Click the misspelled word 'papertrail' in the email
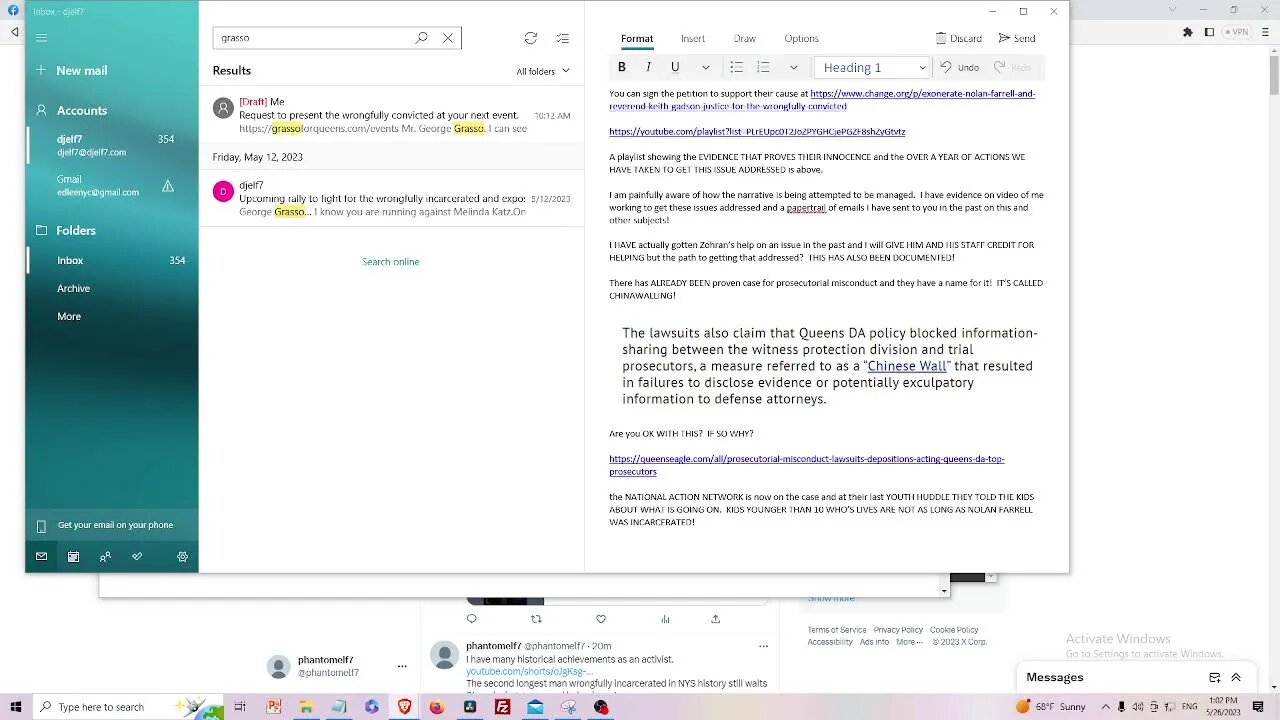This screenshot has height=720, width=1280. pos(806,208)
